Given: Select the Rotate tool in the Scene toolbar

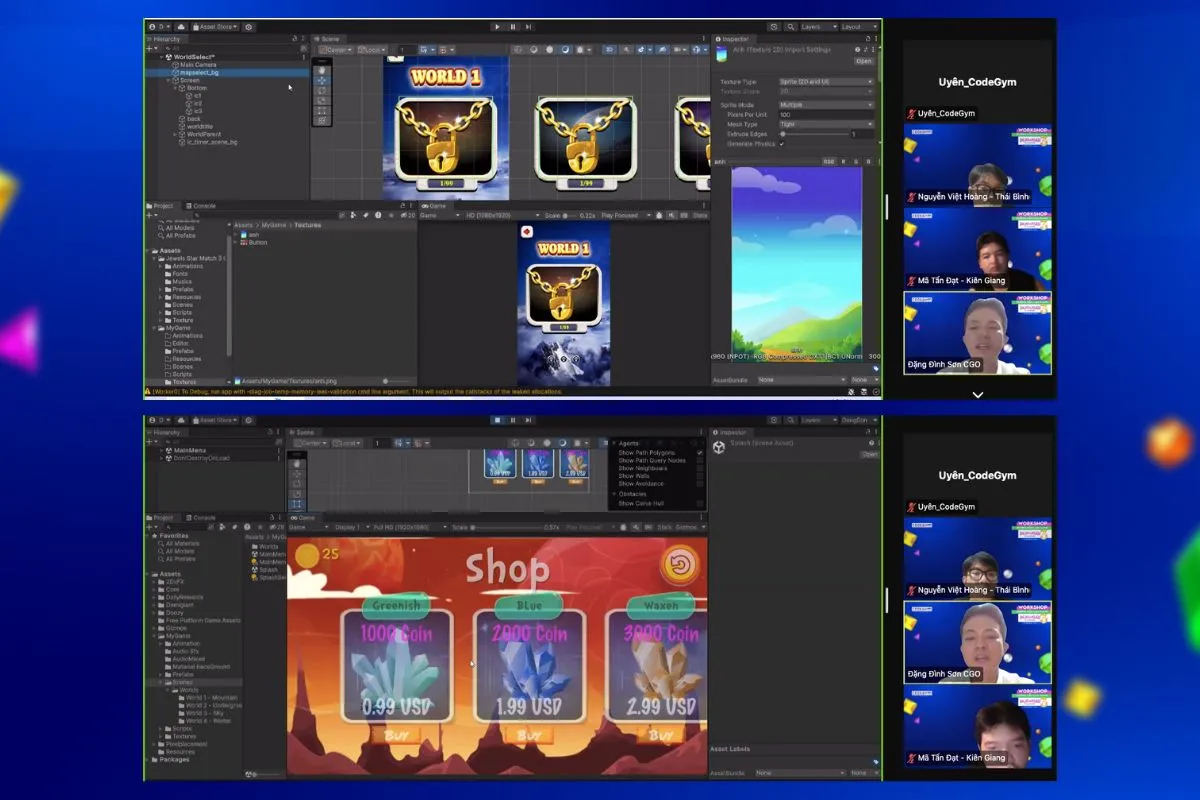Looking at the screenshot, I should [322, 90].
